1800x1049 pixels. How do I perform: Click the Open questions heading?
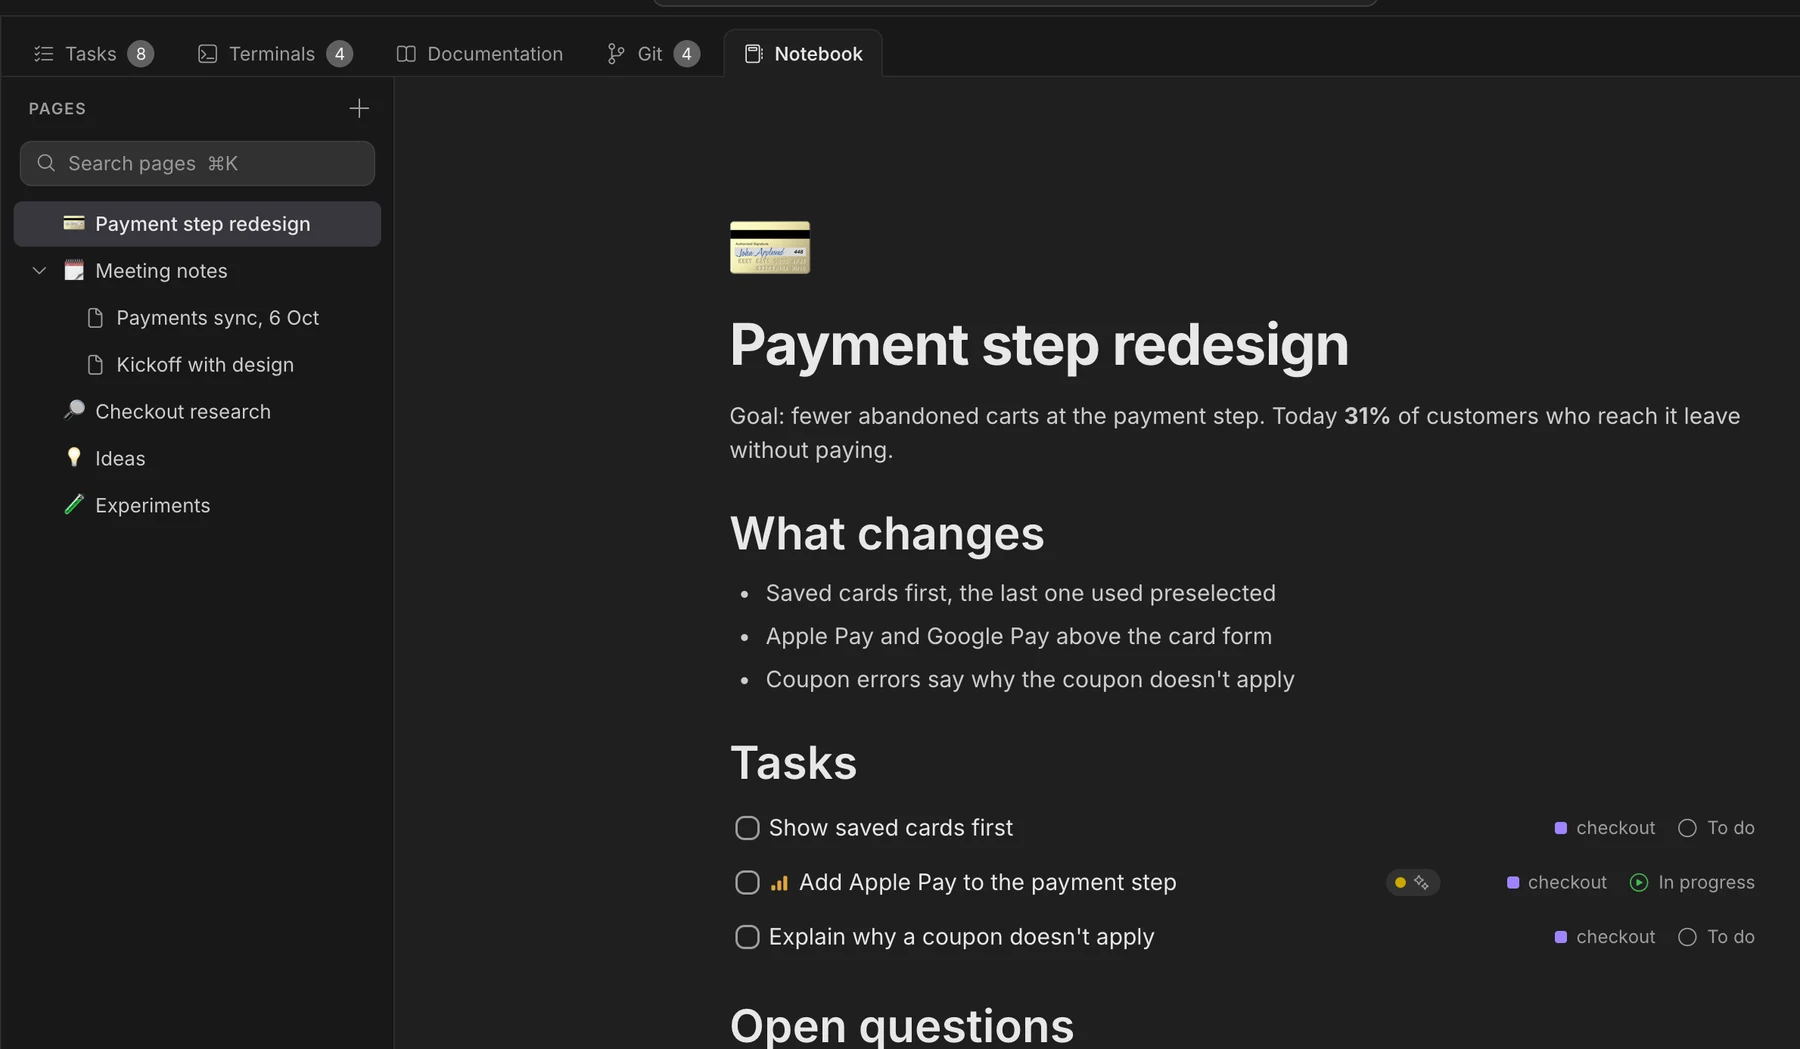tap(901, 1025)
